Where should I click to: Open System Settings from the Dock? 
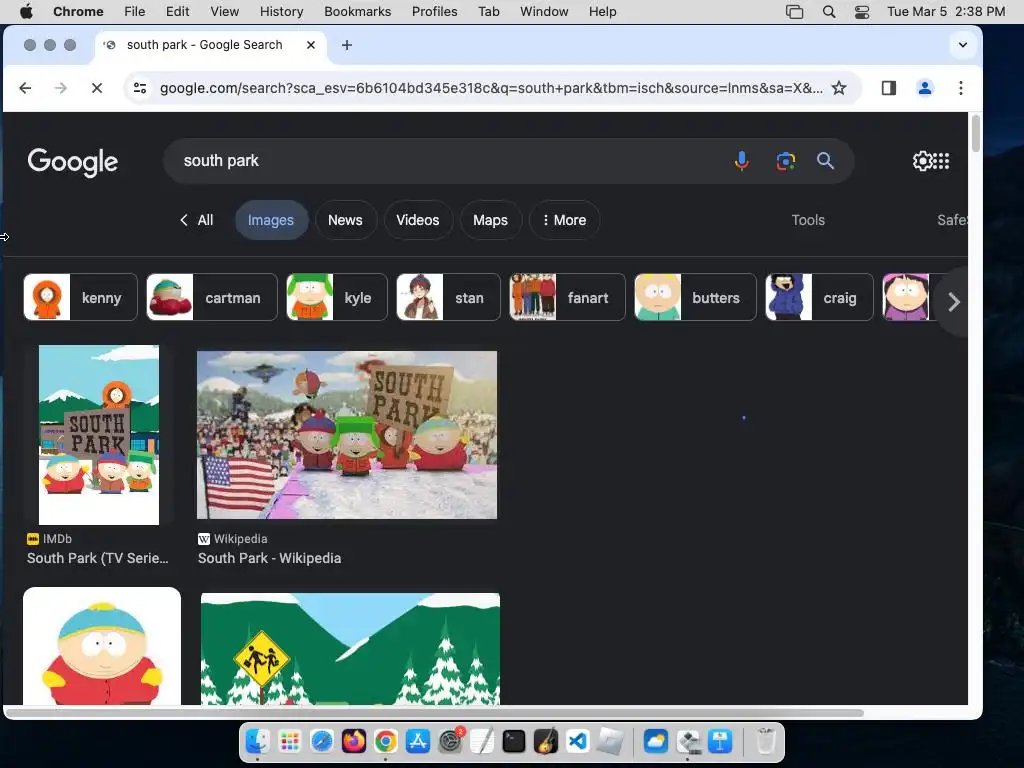pos(450,741)
